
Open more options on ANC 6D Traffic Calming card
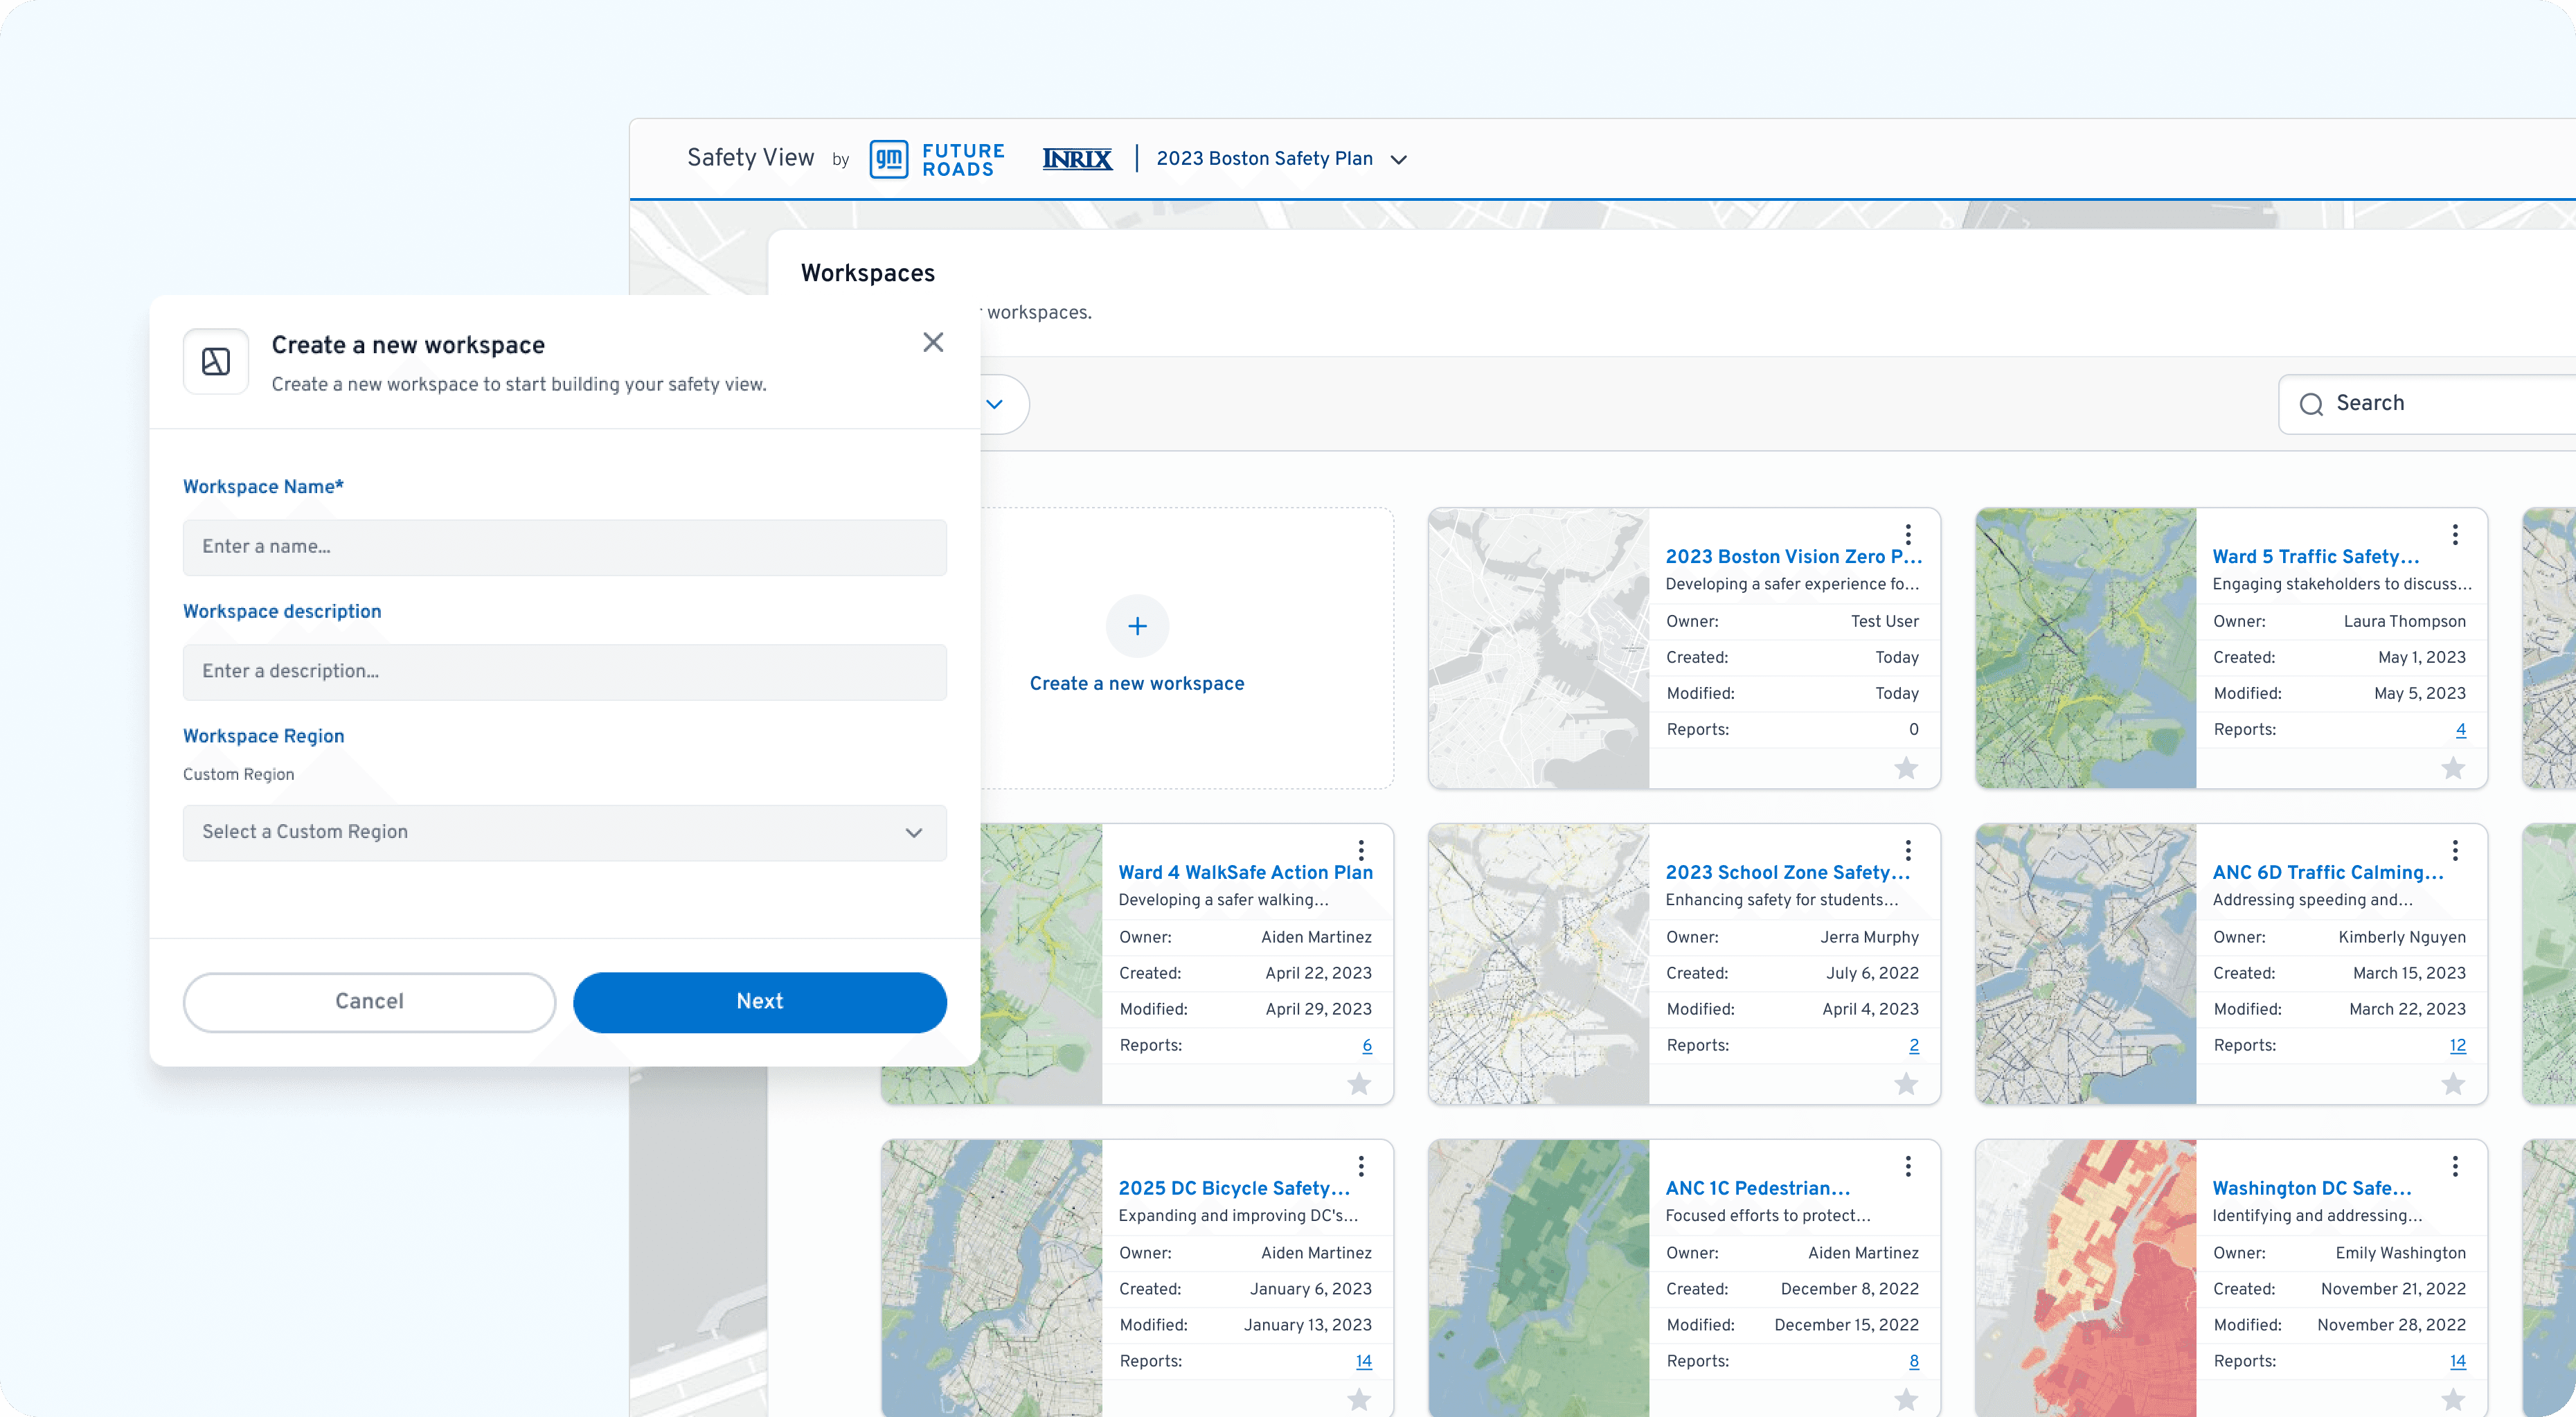2455,850
